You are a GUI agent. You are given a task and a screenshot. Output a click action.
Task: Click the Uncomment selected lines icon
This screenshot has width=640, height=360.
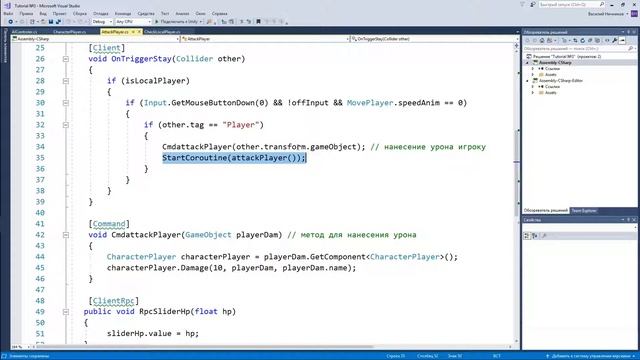[x=248, y=21]
